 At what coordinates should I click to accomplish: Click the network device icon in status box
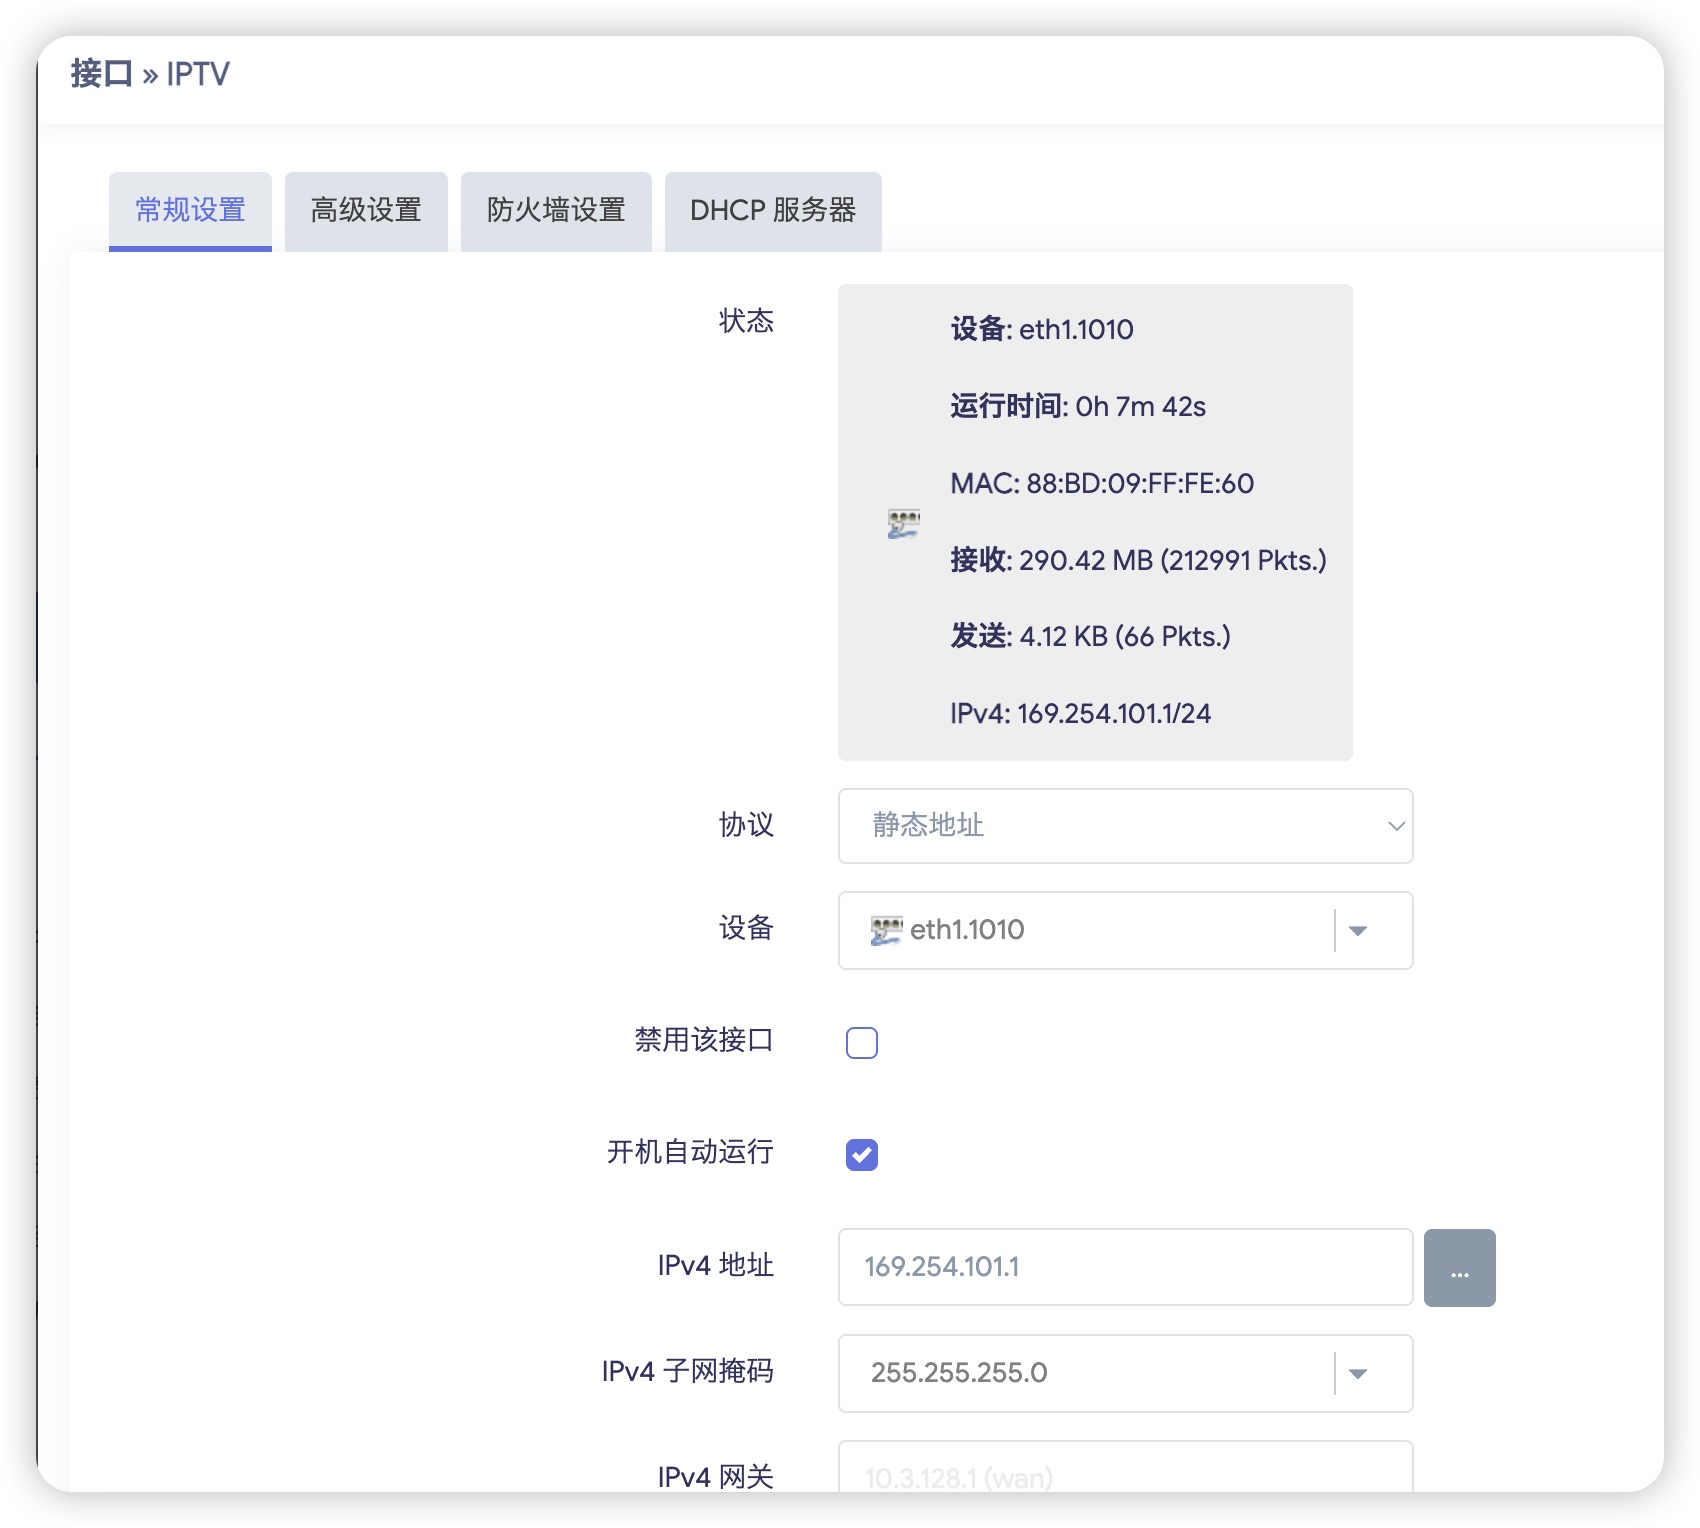(903, 523)
